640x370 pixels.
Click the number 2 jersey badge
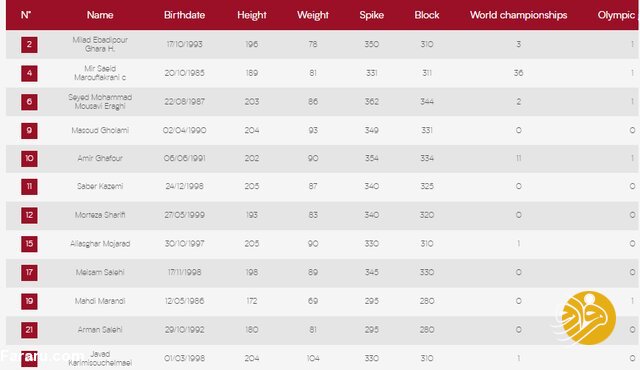pos(29,44)
